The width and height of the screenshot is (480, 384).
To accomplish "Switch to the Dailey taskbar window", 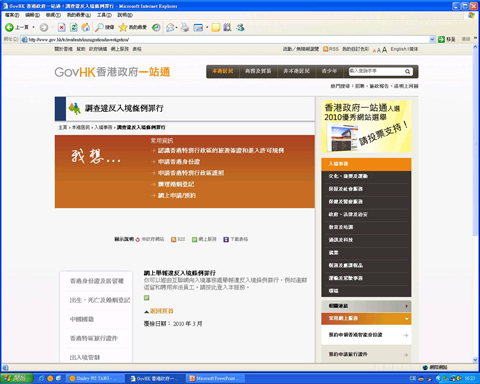I will pyautogui.click(x=95, y=378).
